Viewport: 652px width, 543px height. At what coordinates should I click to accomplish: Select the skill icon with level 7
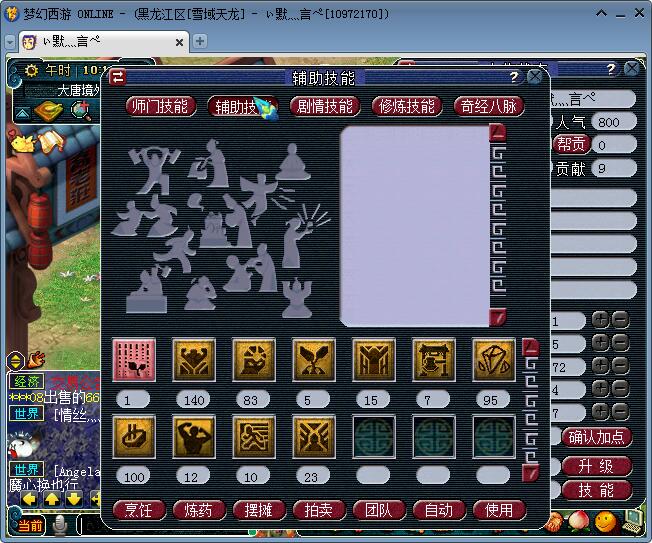click(433, 360)
